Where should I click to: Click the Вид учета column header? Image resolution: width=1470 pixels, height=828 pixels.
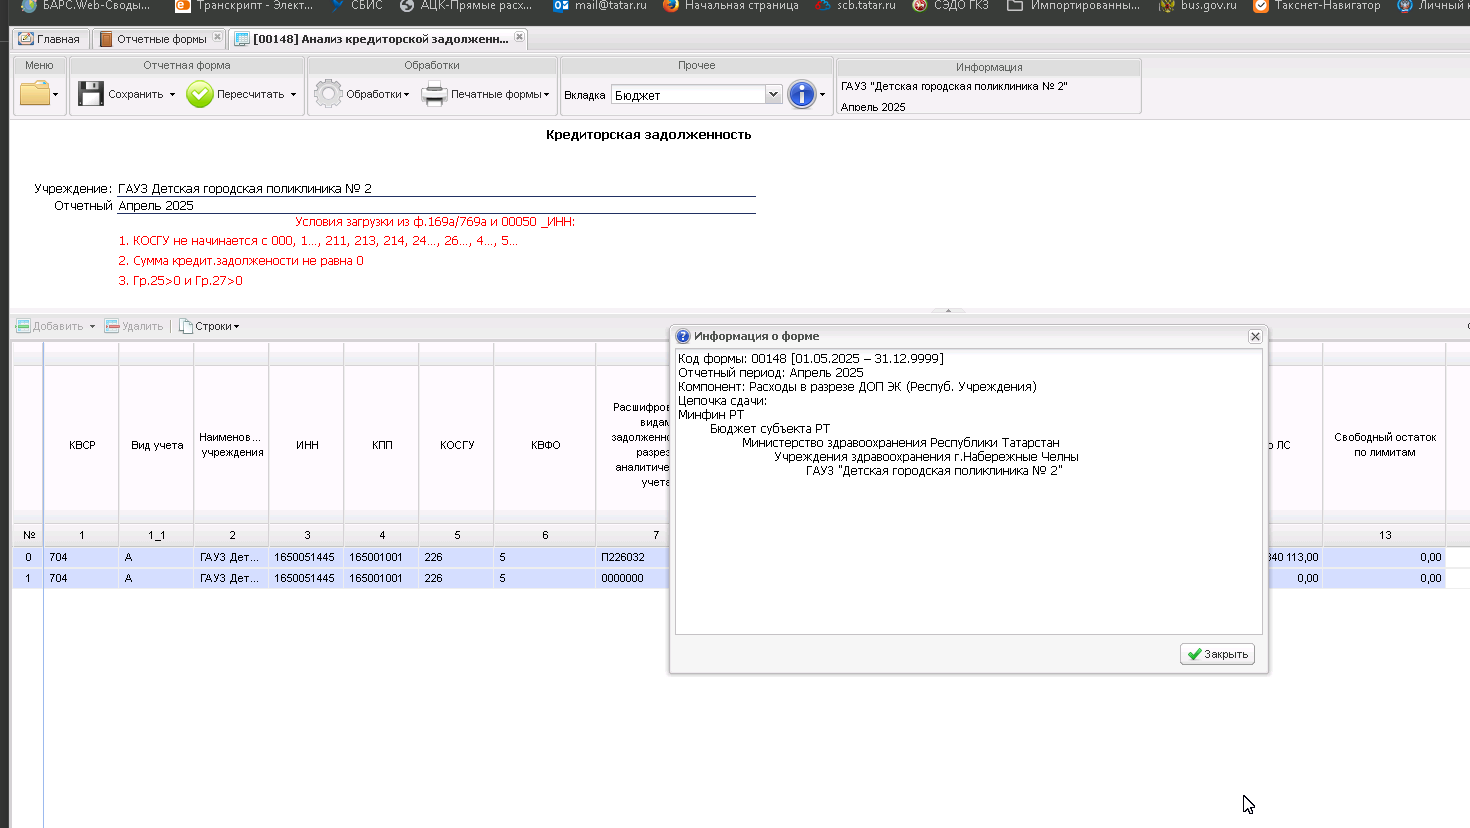tap(157, 445)
